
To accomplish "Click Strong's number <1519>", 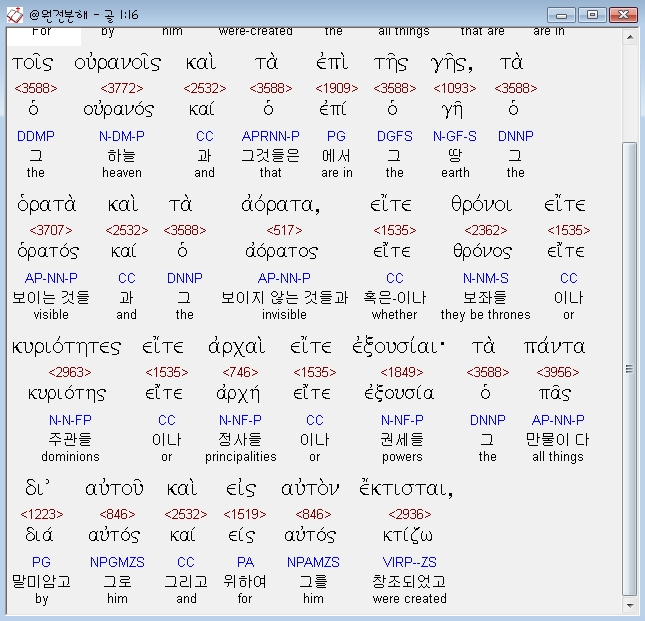I will pos(245,514).
